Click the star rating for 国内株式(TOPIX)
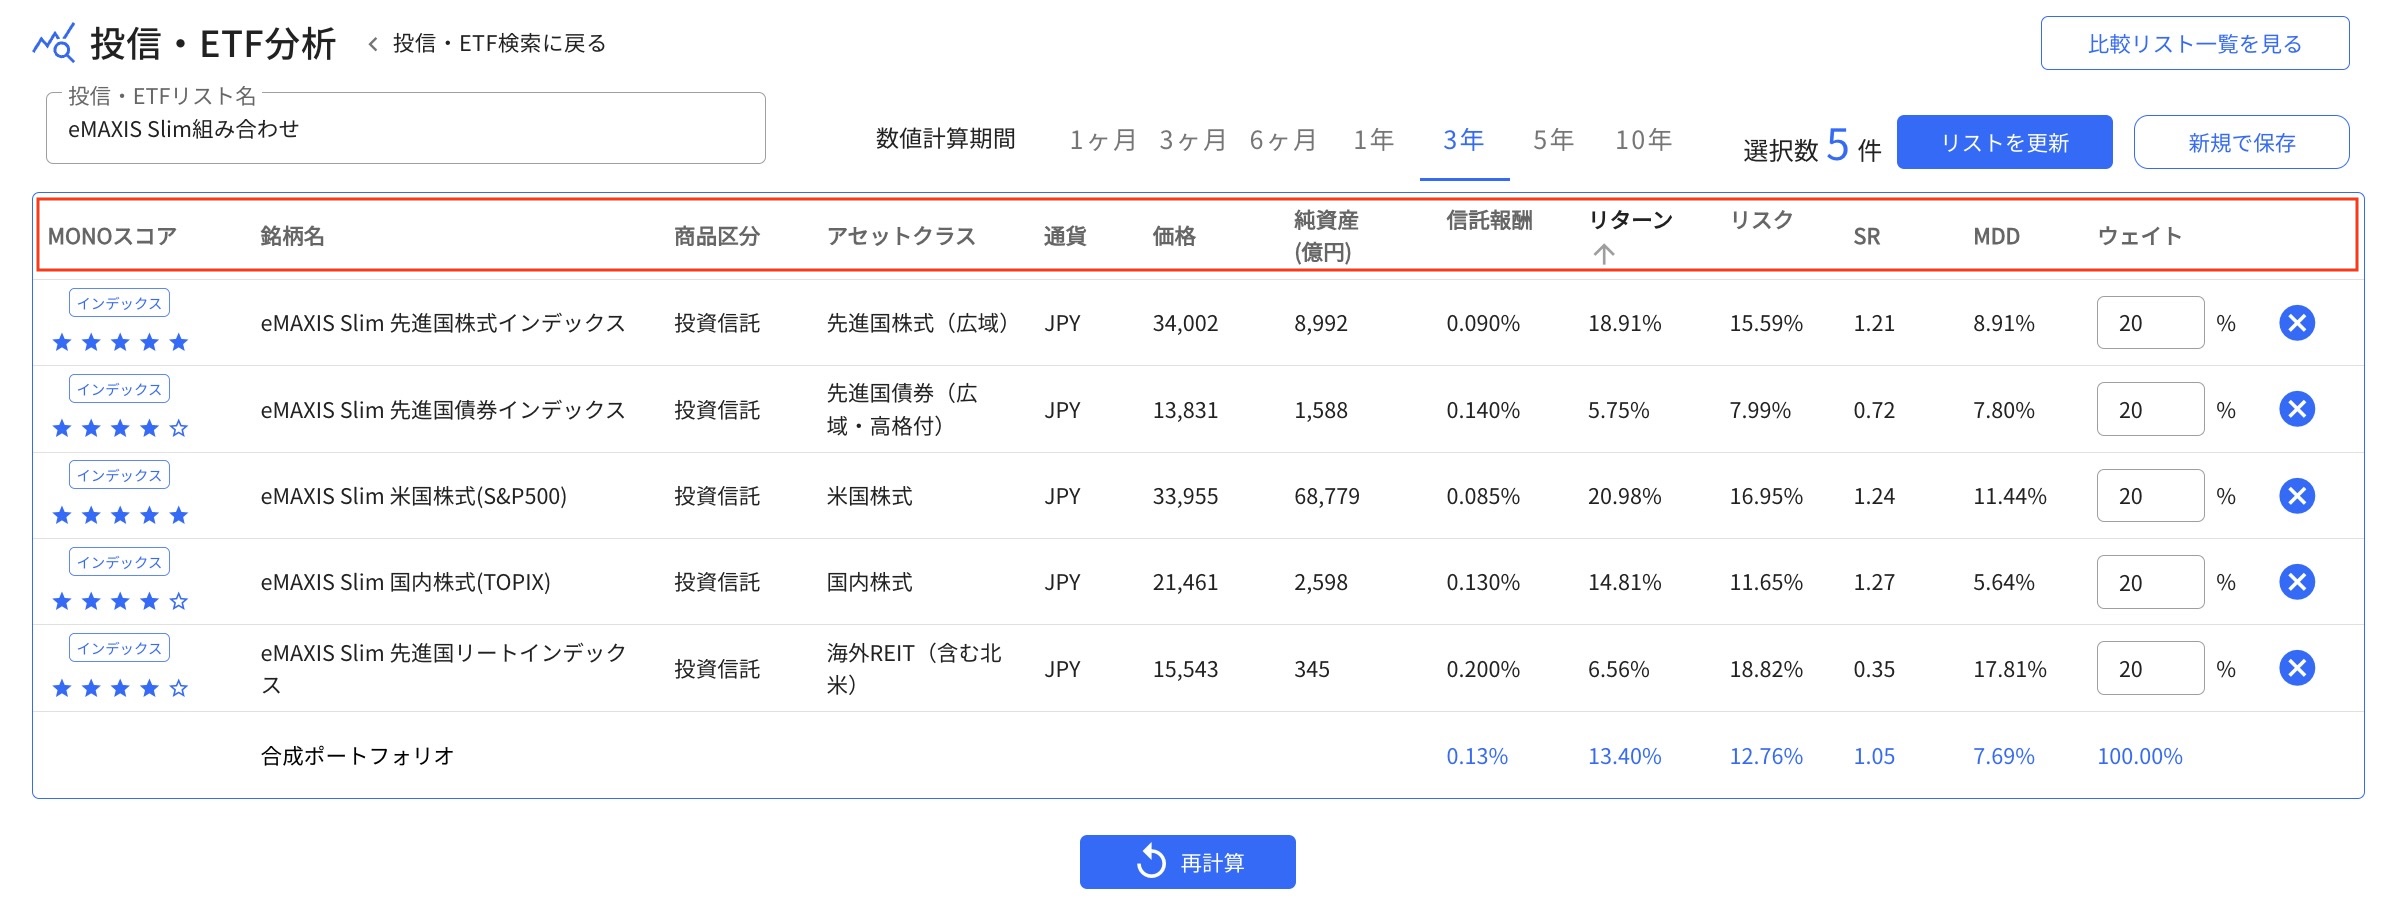 point(120,602)
